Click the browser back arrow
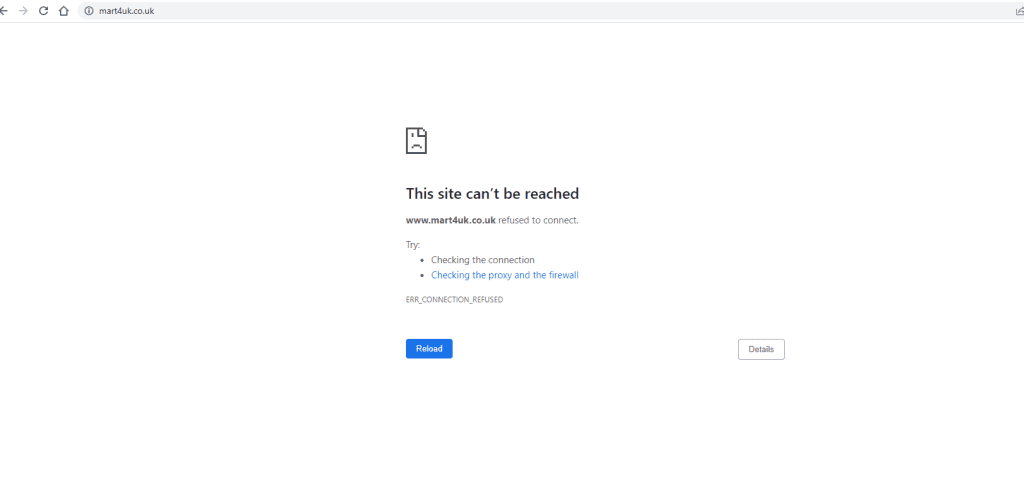1024x503 pixels. click(5, 11)
